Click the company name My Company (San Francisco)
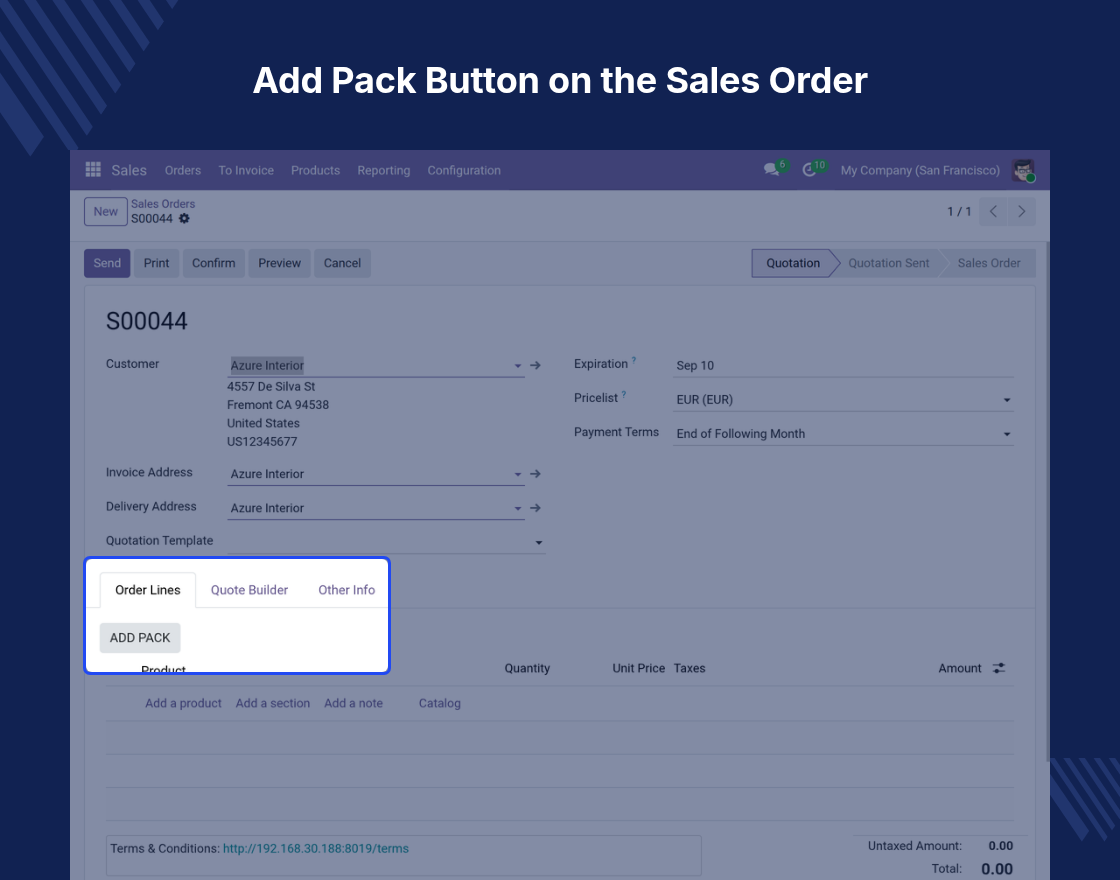 pos(920,170)
